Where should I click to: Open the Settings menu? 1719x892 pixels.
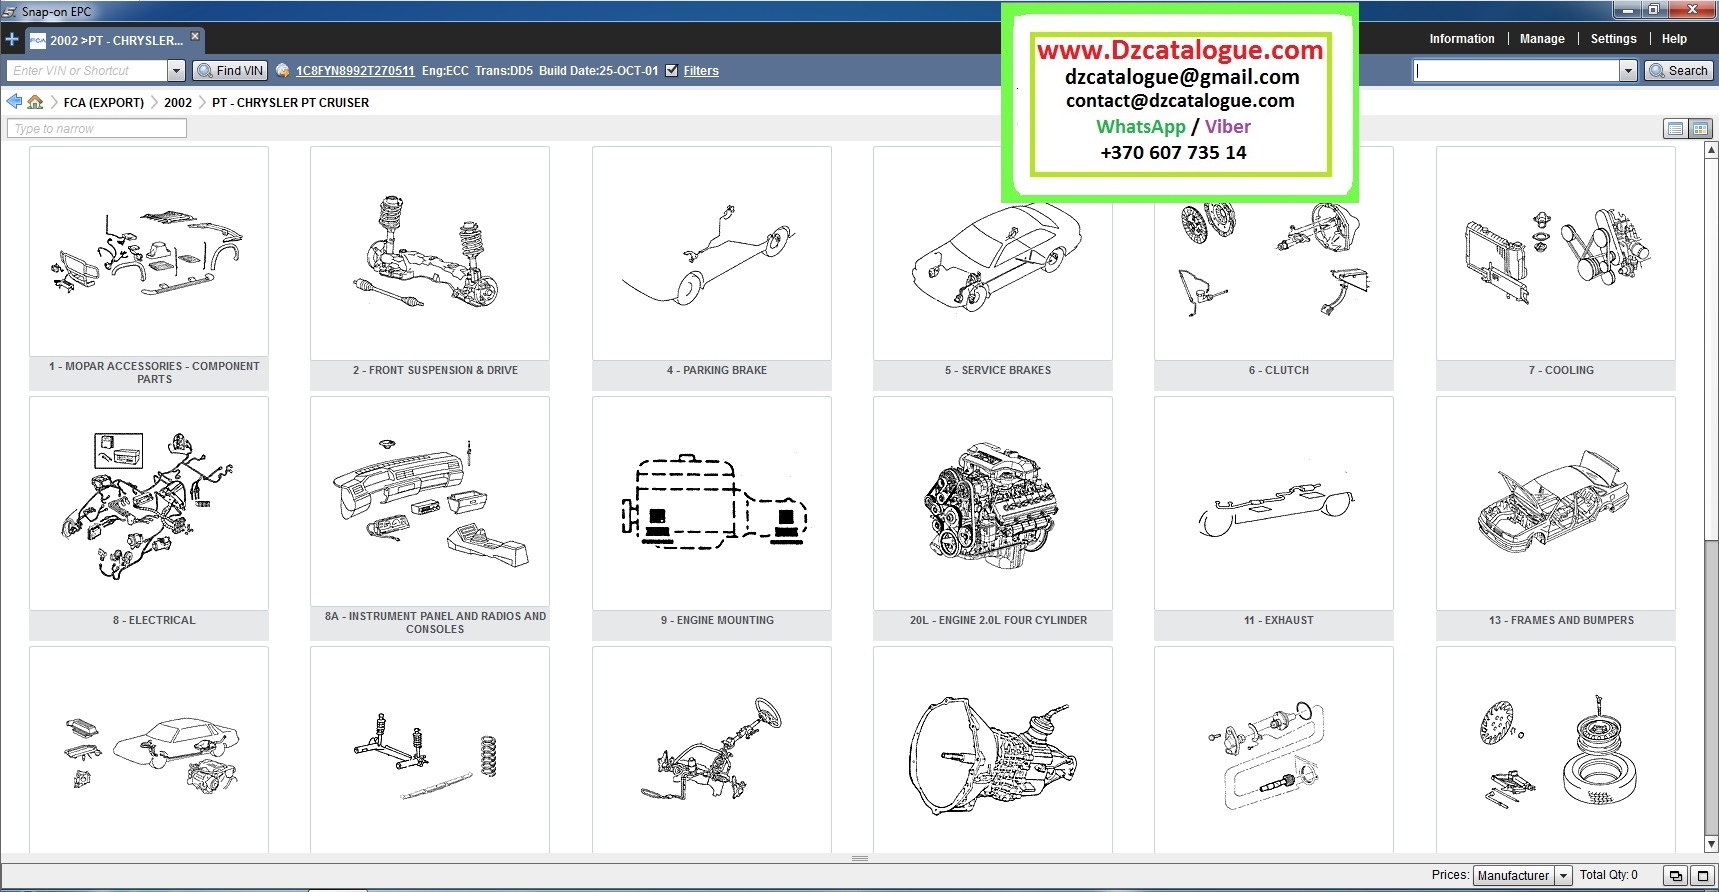pos(1613,39)
